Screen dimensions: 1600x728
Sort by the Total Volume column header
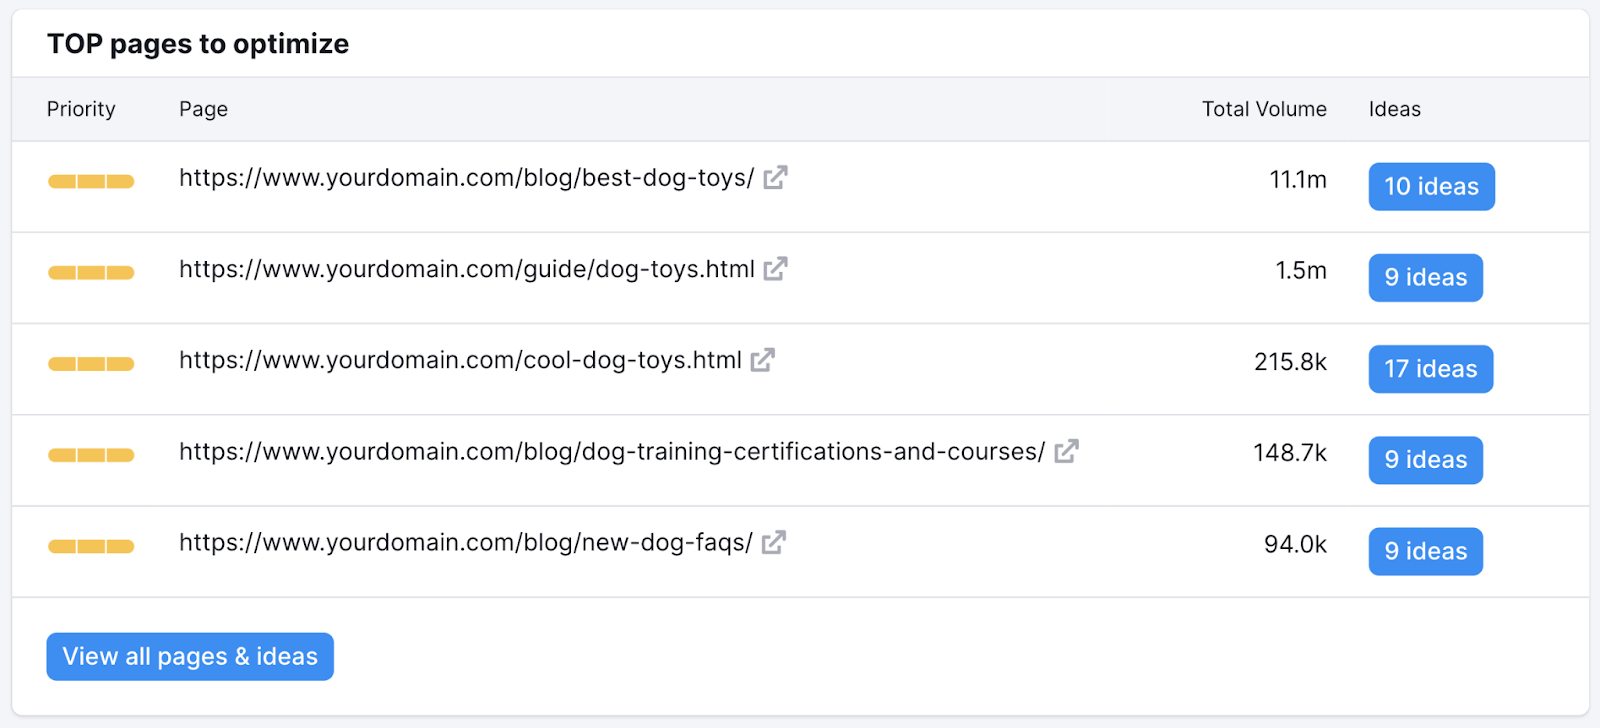point(1262,109)
